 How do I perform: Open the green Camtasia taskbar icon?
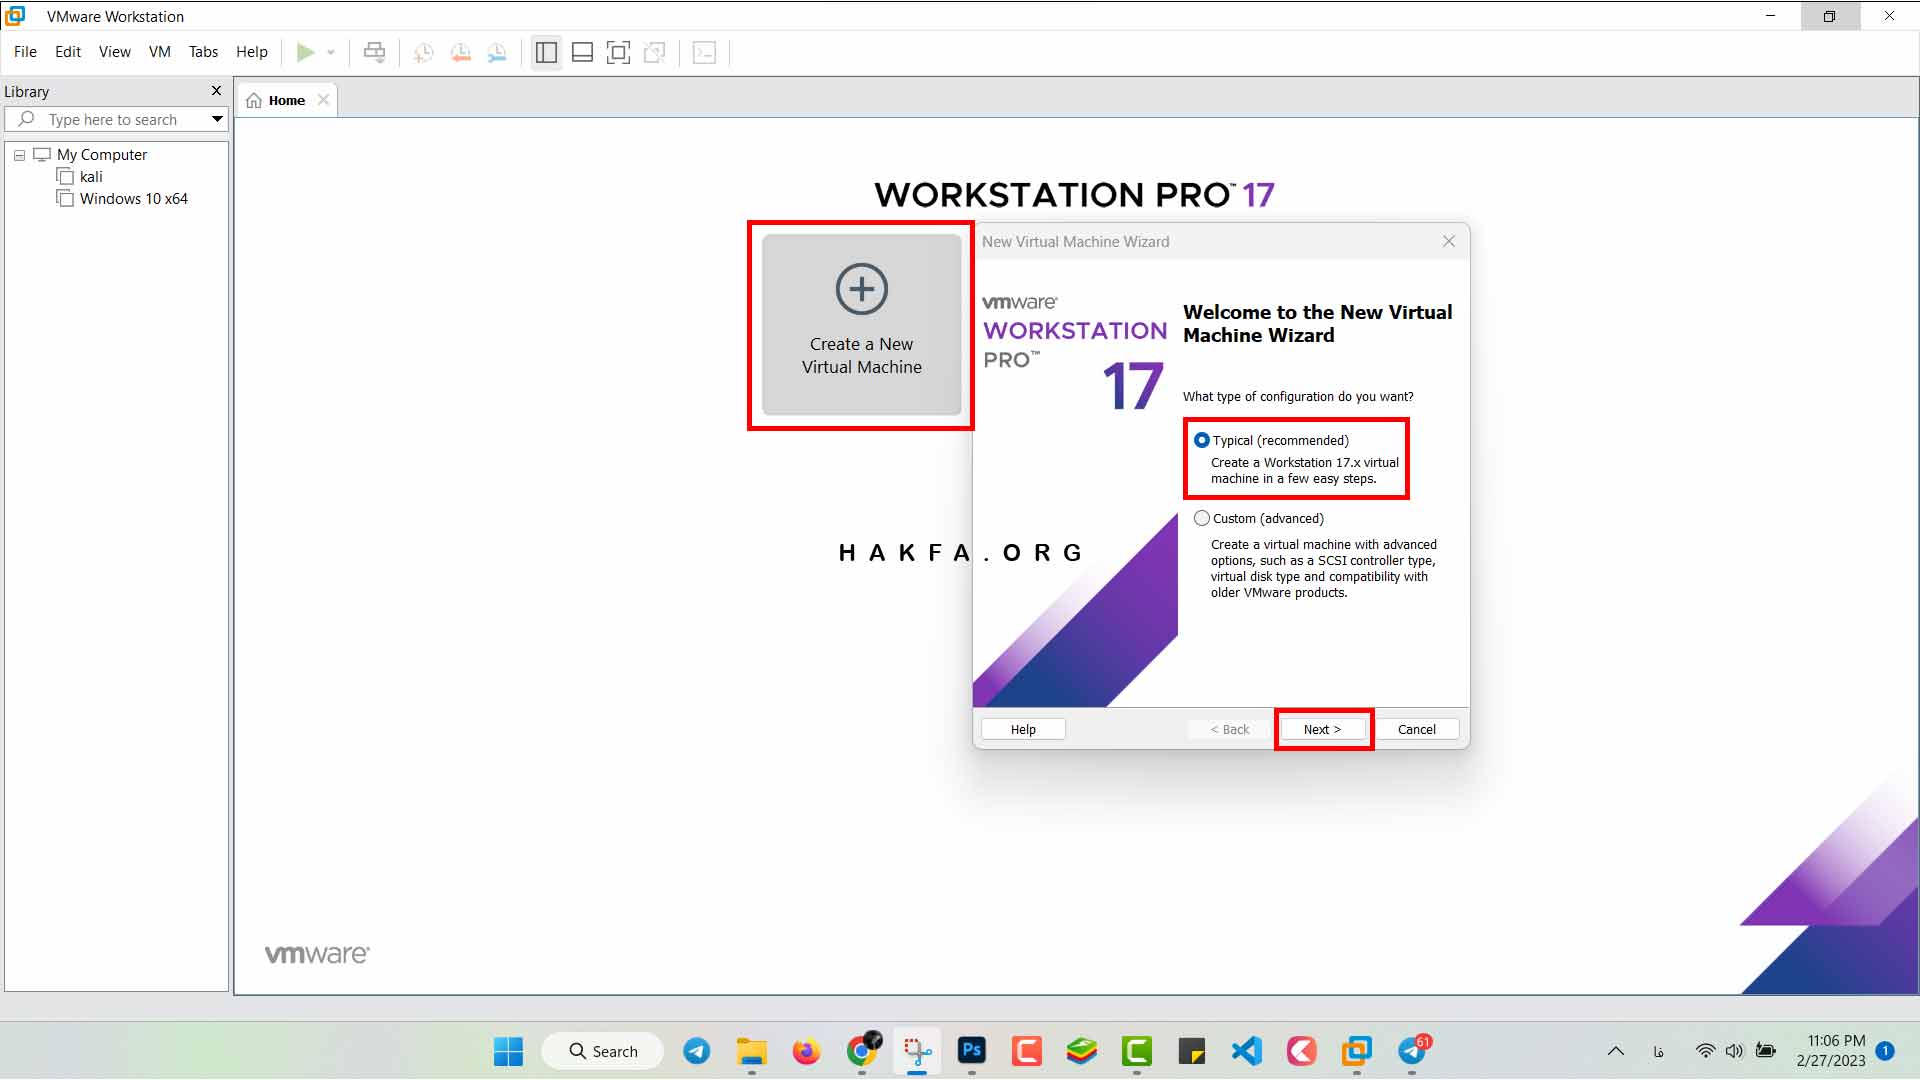point(1137,1051)
